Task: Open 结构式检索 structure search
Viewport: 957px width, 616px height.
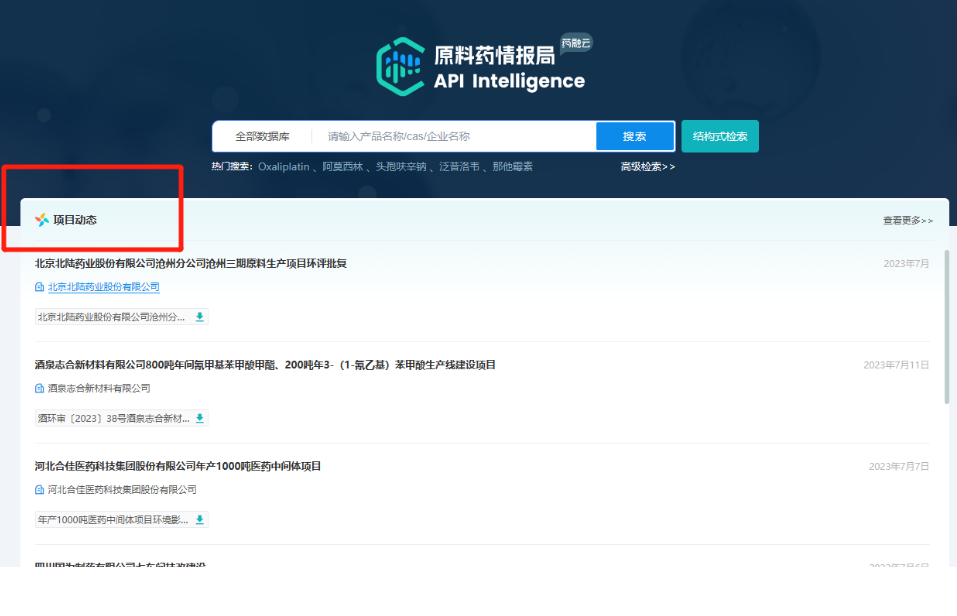Action: point(720,136)
